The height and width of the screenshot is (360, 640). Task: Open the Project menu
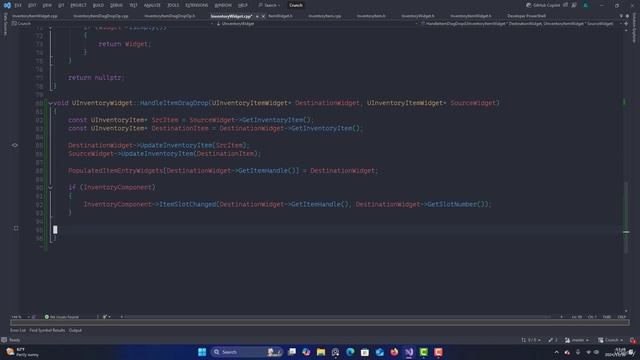click(78, 5)
